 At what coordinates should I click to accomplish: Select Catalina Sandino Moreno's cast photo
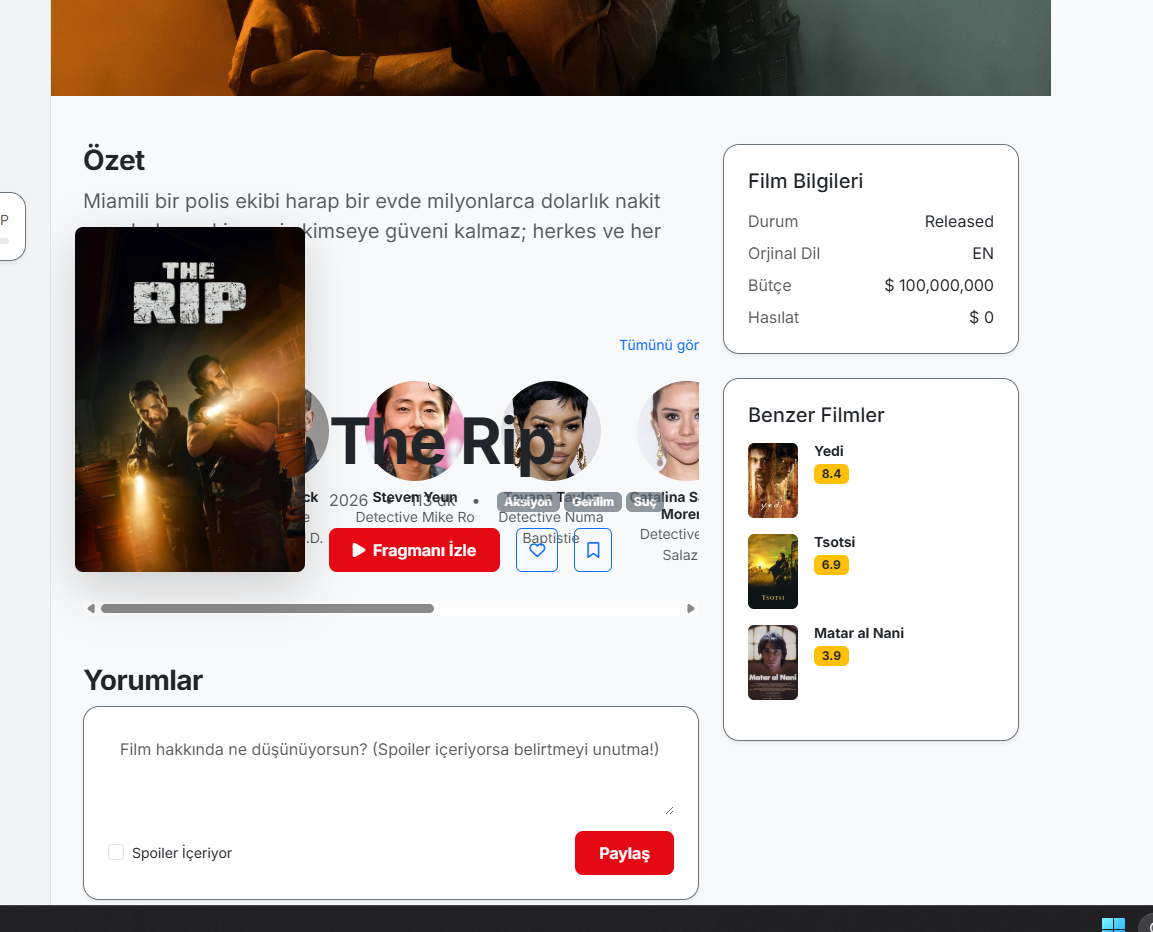(668, 430)
